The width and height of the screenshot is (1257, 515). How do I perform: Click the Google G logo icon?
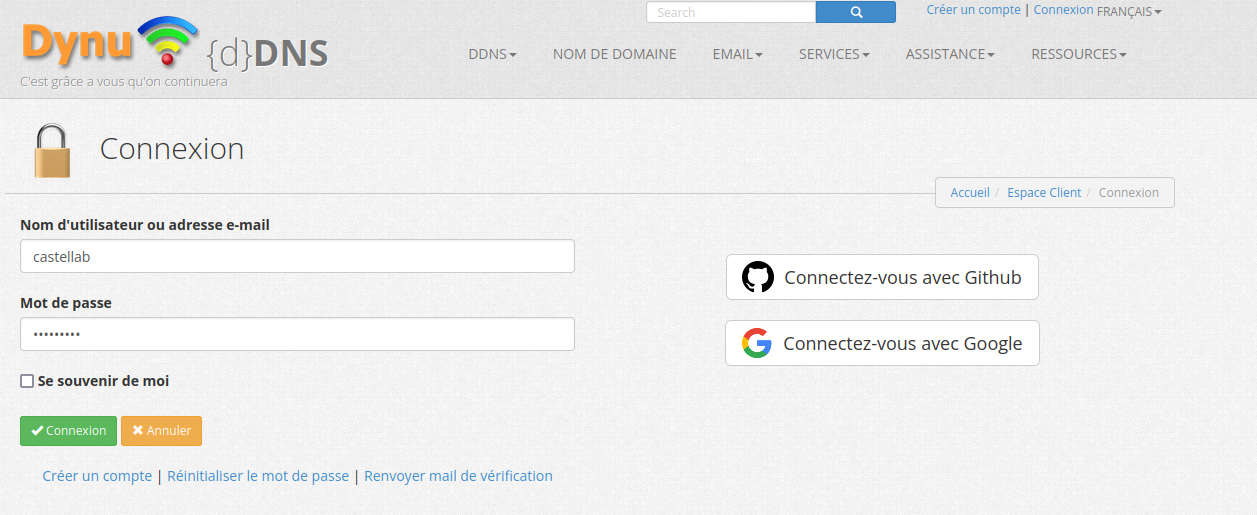(x=757, y=344)
